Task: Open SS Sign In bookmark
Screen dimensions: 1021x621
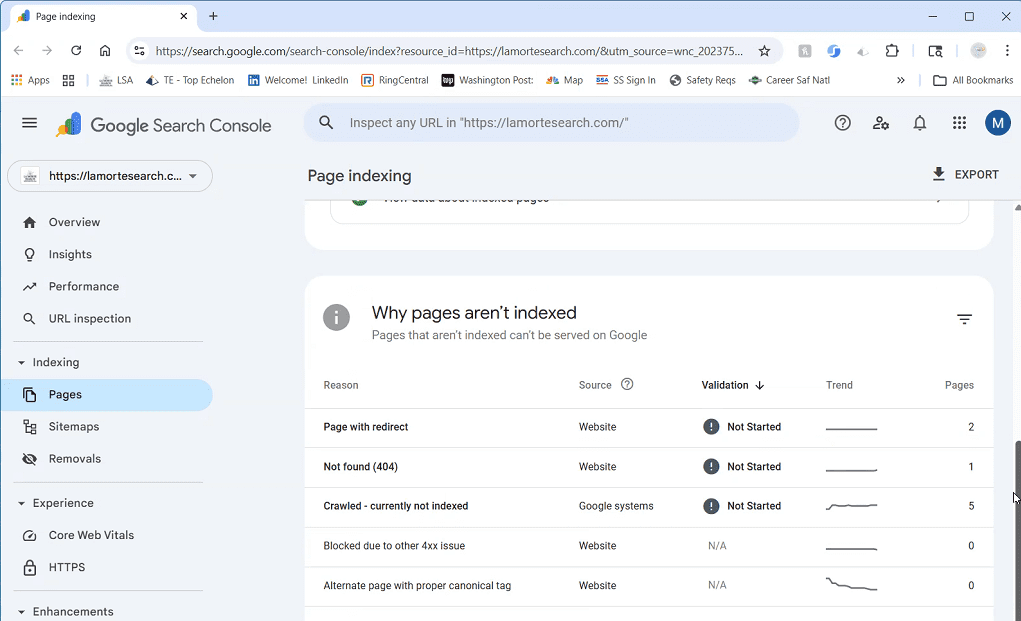Action: click(626, 80)
